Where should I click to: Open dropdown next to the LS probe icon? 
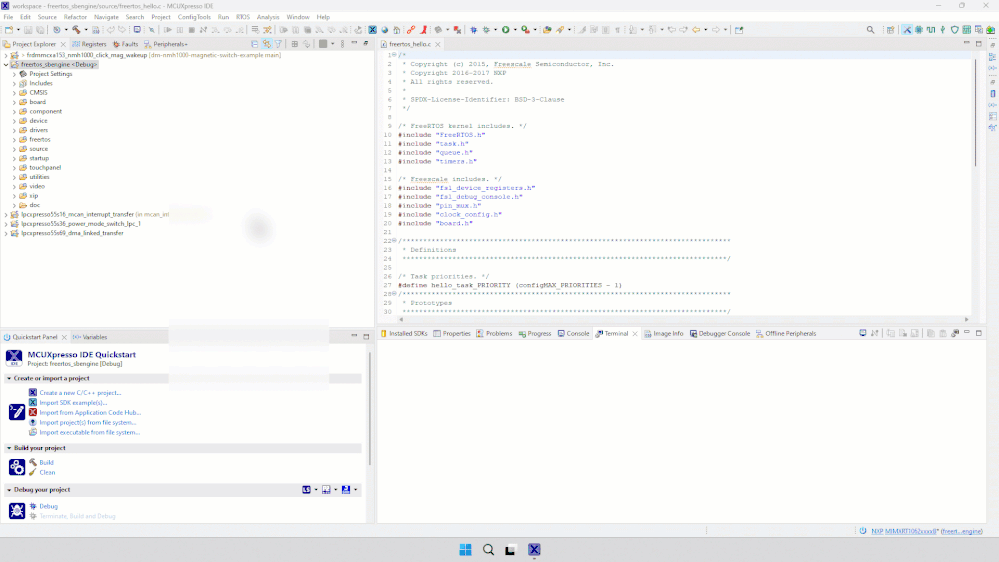(315, 490)
